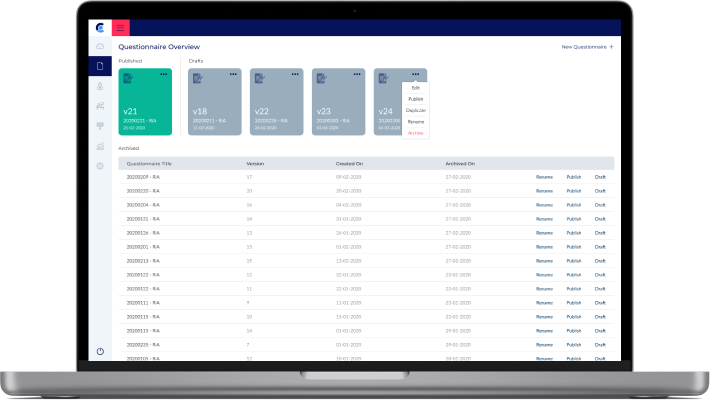Click the power logout icon in sidebar
Screen dimensions: 710x400
coord(100,351)
